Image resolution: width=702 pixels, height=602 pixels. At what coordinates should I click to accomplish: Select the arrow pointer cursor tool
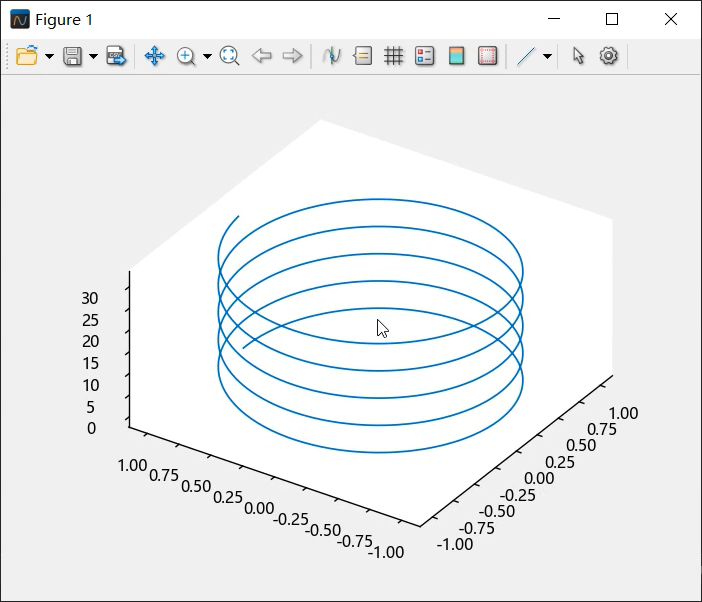pos(578,56)
